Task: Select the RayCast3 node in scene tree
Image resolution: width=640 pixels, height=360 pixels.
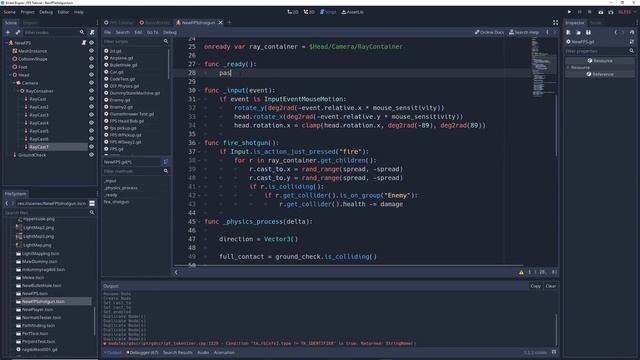Action: pos(39,115)
